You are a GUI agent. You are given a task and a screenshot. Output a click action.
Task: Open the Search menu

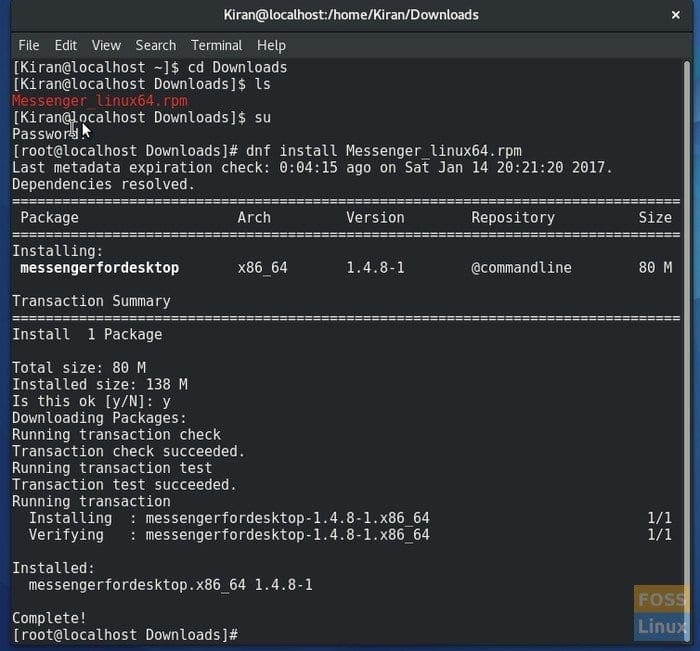(156, 45)
